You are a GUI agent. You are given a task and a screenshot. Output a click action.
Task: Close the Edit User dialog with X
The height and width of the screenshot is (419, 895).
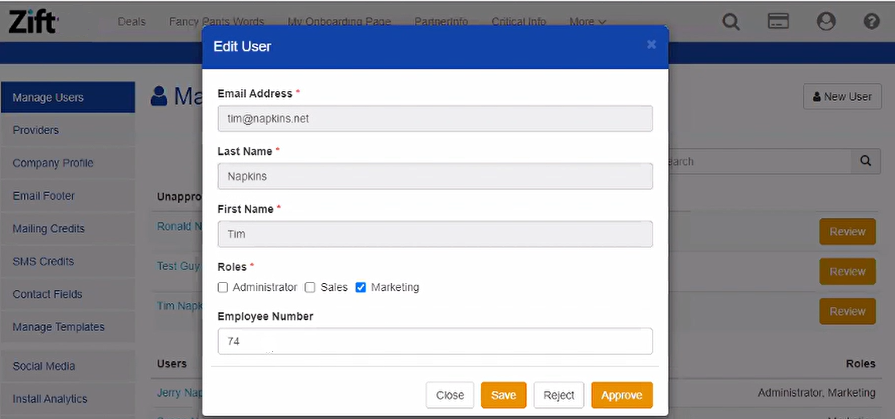[651, 45]
